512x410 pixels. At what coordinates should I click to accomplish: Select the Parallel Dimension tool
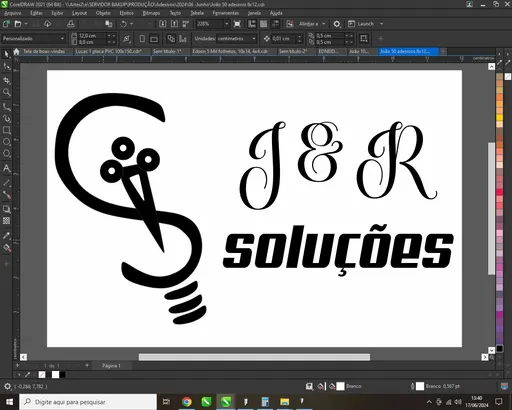[x=6, y=182]
